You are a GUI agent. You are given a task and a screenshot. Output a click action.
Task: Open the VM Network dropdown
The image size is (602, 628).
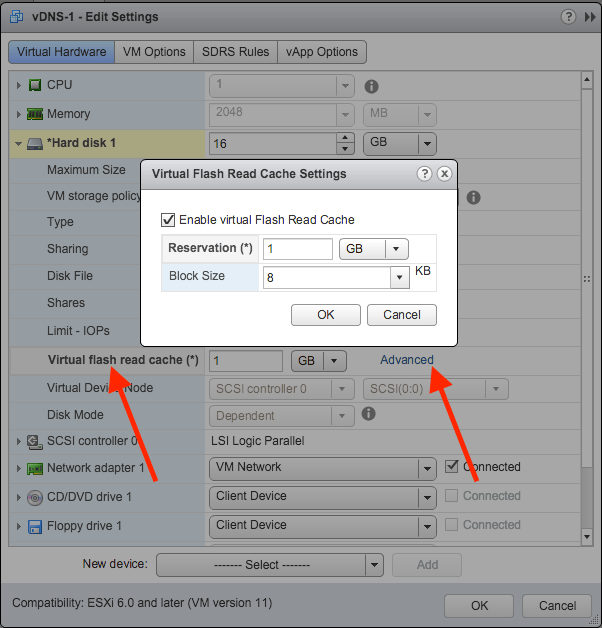pos(322,467)
